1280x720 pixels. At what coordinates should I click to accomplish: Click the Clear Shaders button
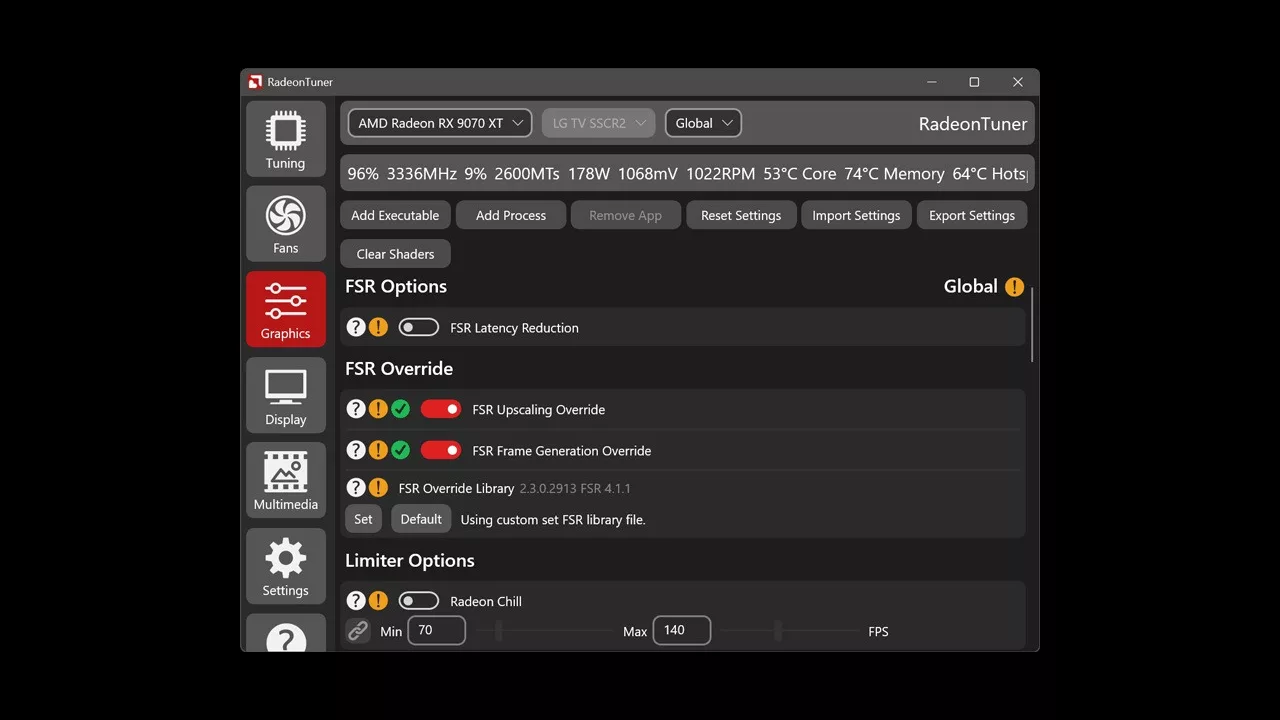395,254
